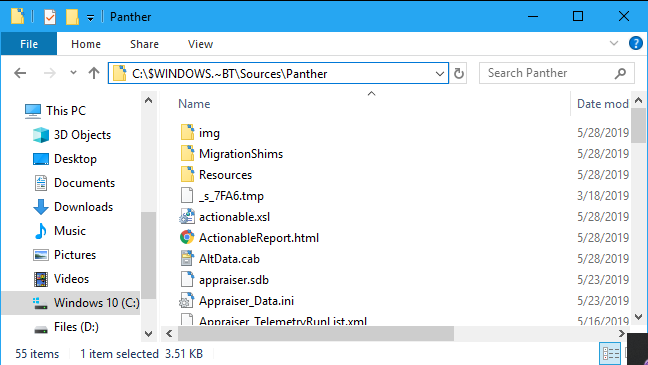The image size is (648, 365).
Task: Click the Videos film strip icon
Action: coord(40,279)
